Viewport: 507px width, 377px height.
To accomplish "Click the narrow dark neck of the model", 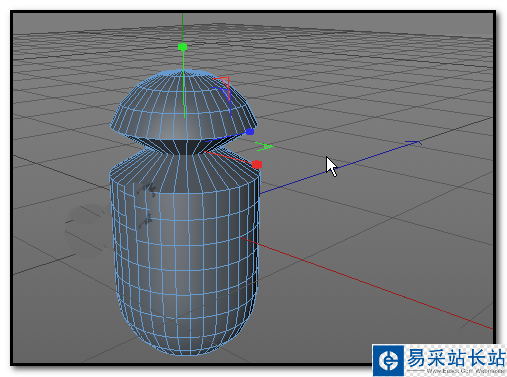I will 184,146.
